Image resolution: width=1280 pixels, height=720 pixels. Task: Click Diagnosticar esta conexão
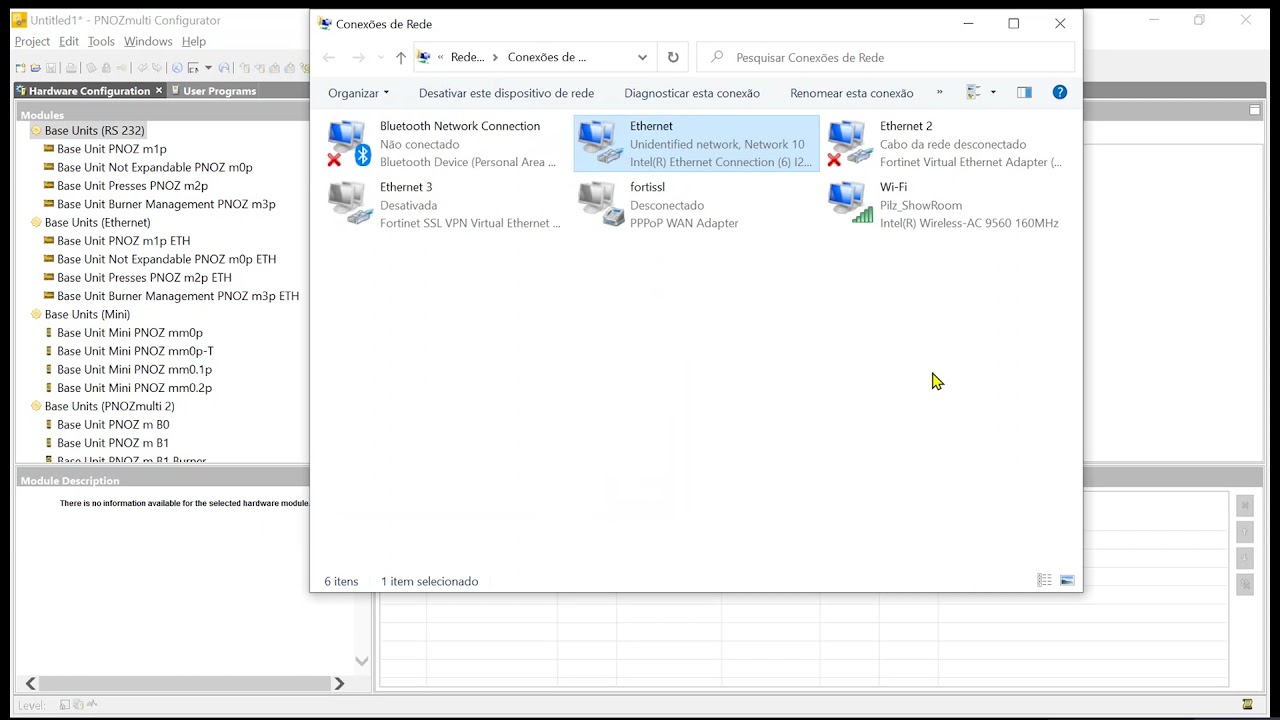[692, 93]
